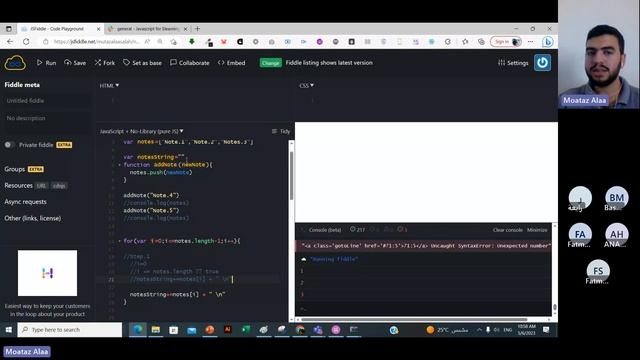640x360 pixels.
Task: Click participant BM avatar
Action: 617,198
